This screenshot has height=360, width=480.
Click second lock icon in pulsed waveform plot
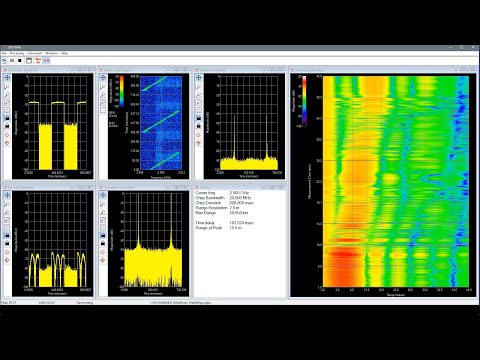pyautogui.click(x=7, y=126)
